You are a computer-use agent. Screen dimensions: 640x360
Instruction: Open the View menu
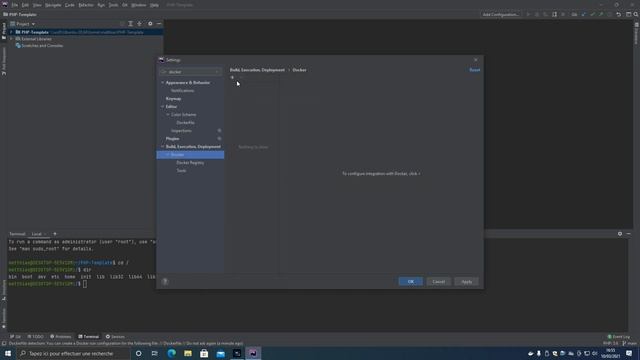click(37, 5)
